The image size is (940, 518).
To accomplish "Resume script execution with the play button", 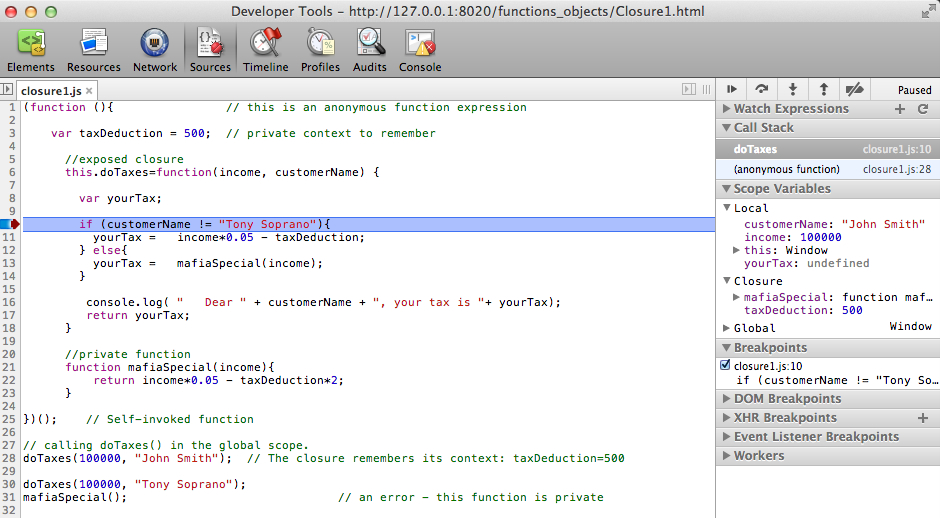I will click(733, 89).
